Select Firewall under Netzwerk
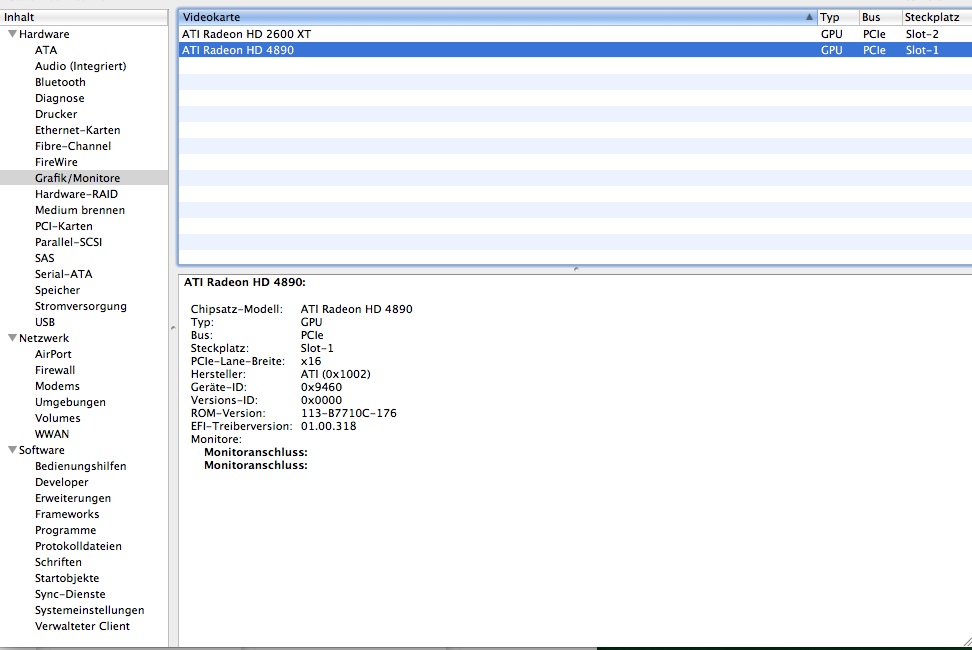Viewport: 972px width, 650px height. click(x=55, y=370)
